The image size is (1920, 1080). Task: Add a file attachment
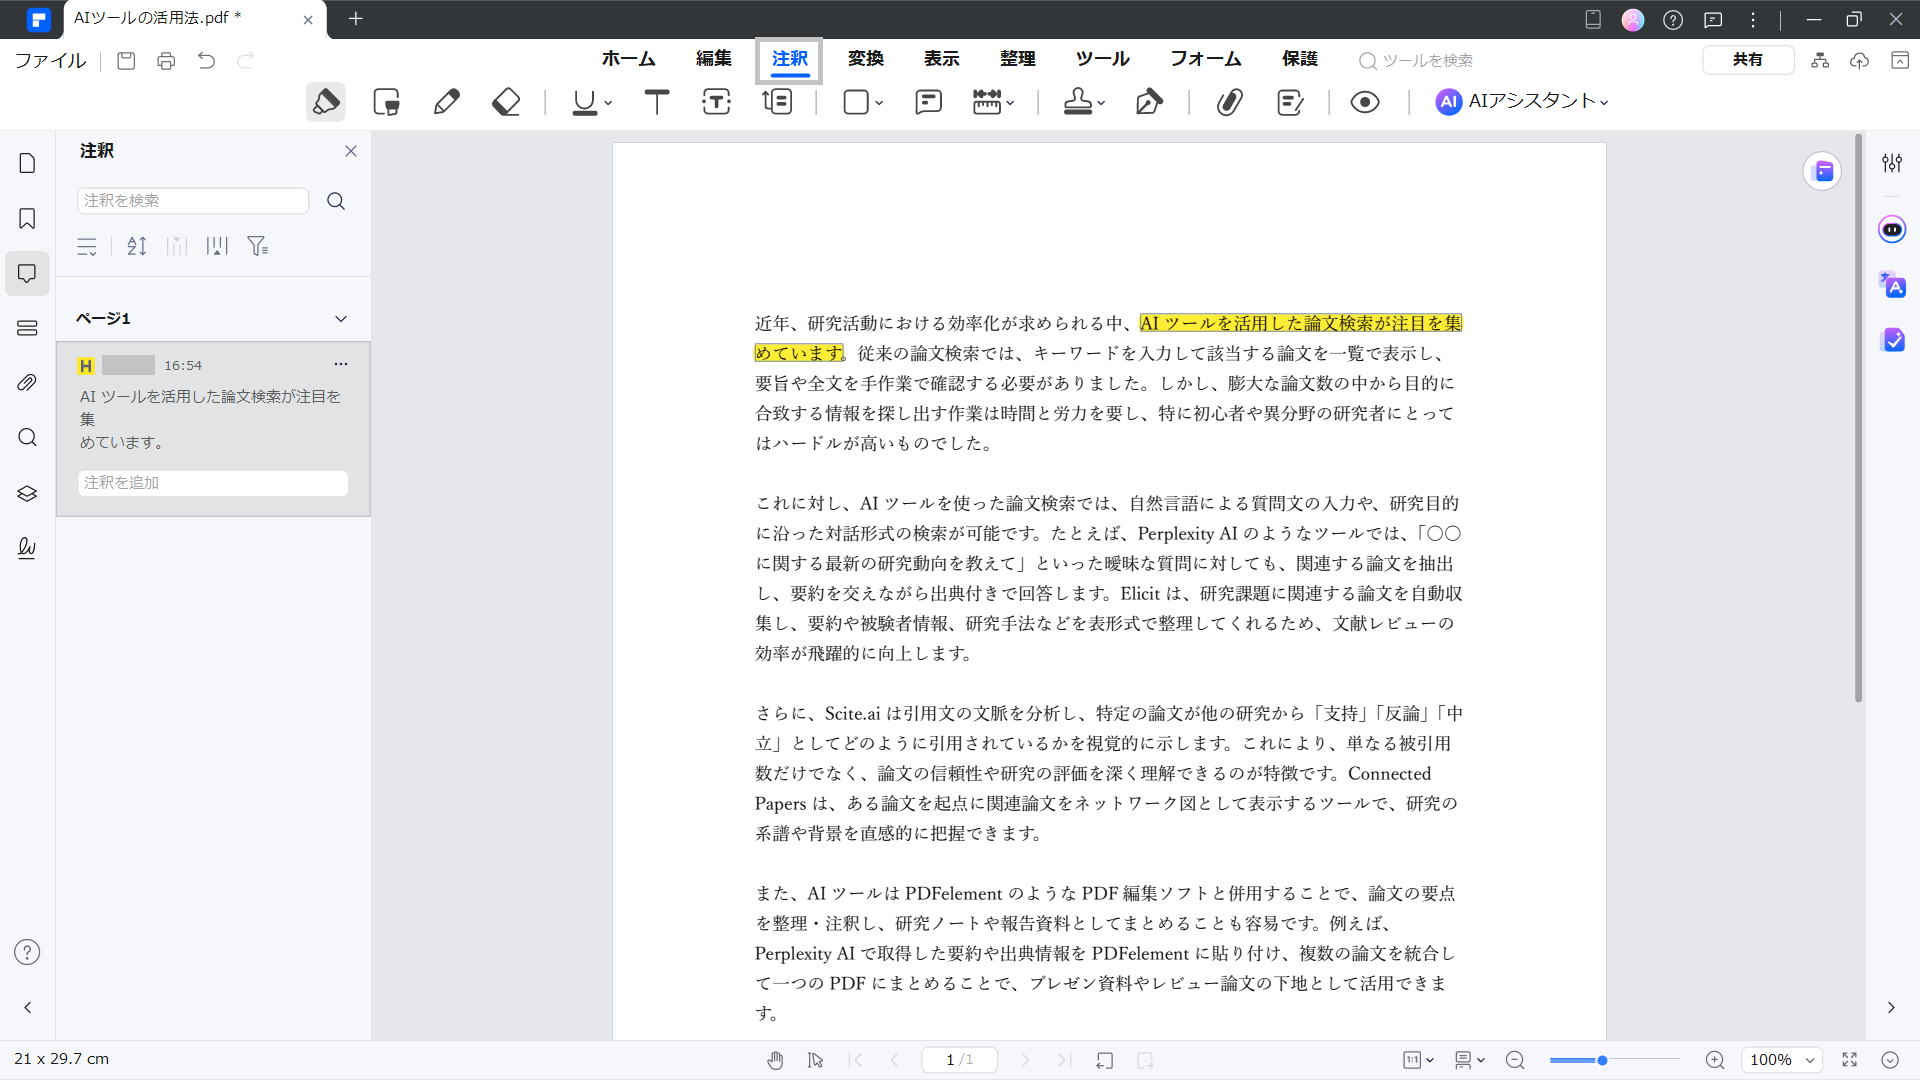[x=1230, y=102]
